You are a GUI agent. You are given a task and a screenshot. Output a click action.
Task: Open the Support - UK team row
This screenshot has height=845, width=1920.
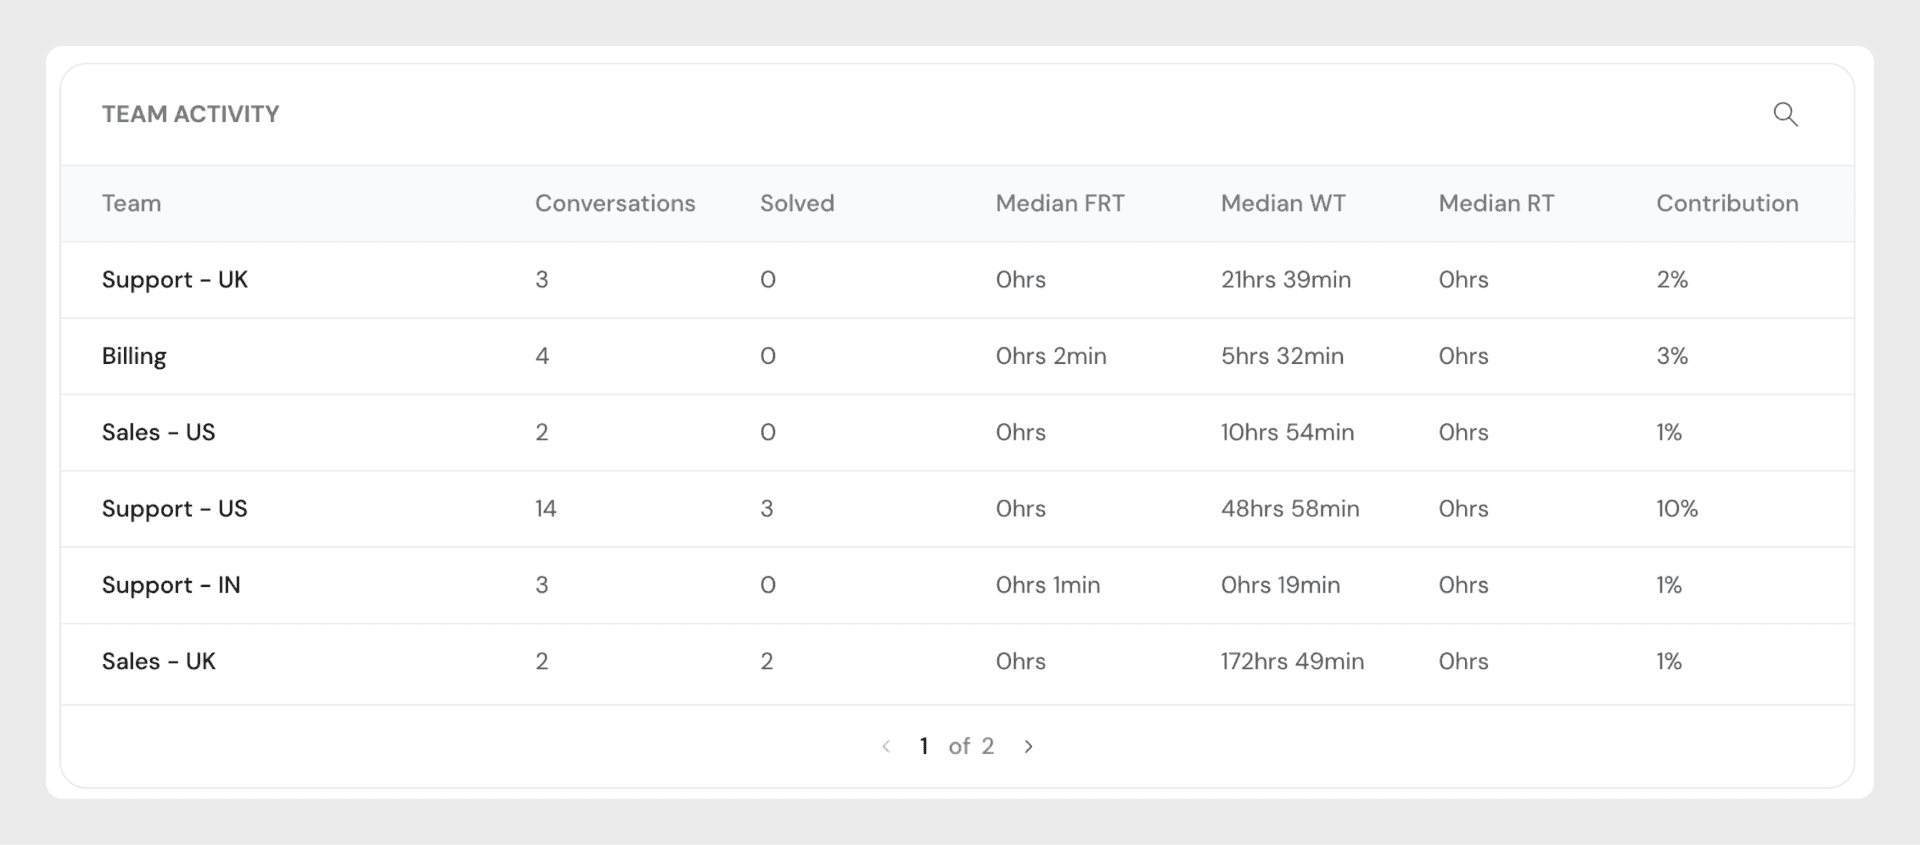(x=174, y=280)
